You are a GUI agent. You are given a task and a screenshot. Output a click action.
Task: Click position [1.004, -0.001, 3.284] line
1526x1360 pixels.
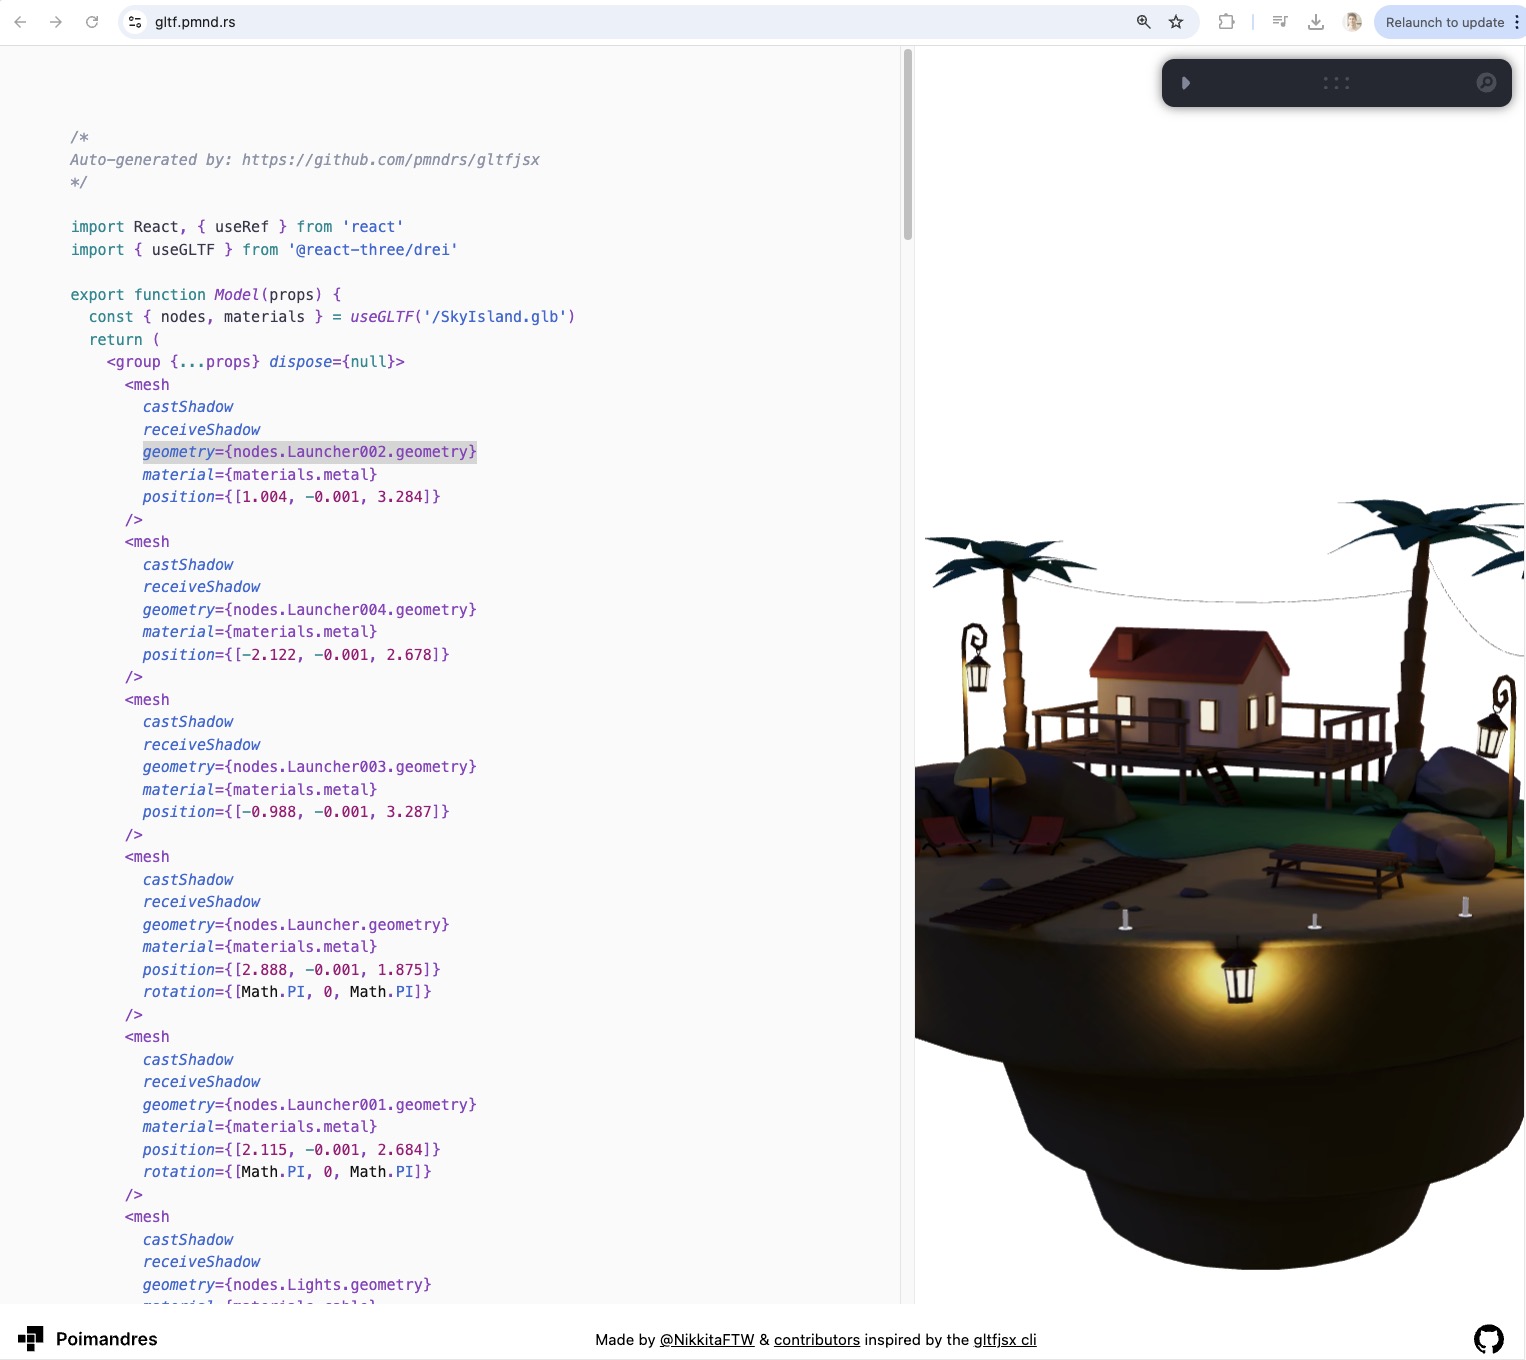click(291, 497)
